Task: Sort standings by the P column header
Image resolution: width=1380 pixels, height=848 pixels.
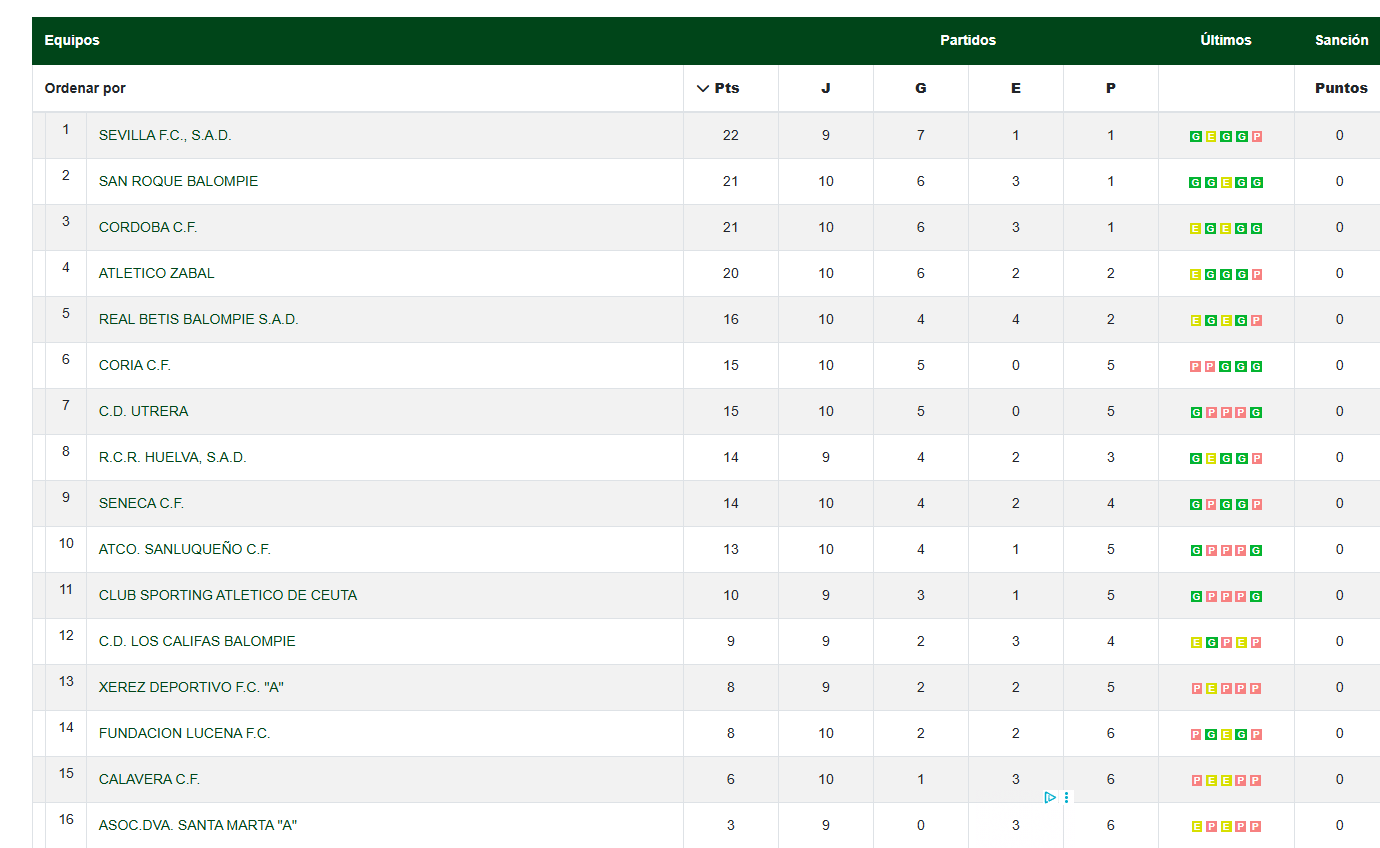Action: 1110,88
